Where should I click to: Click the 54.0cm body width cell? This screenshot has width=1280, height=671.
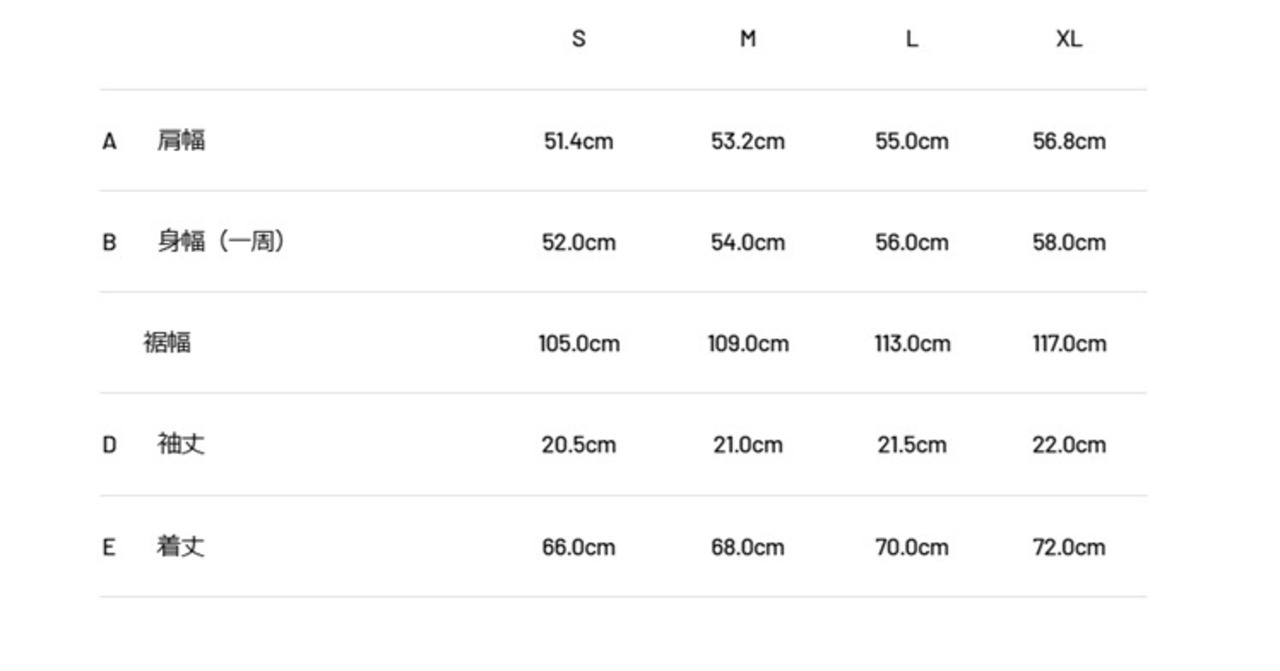point(747,242)
